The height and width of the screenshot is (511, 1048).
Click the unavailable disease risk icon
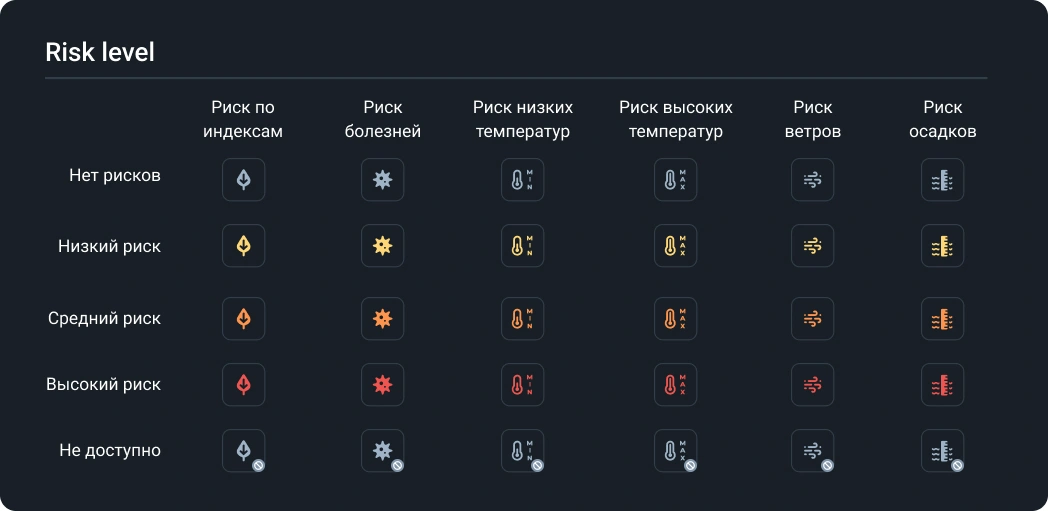[382, 451]
